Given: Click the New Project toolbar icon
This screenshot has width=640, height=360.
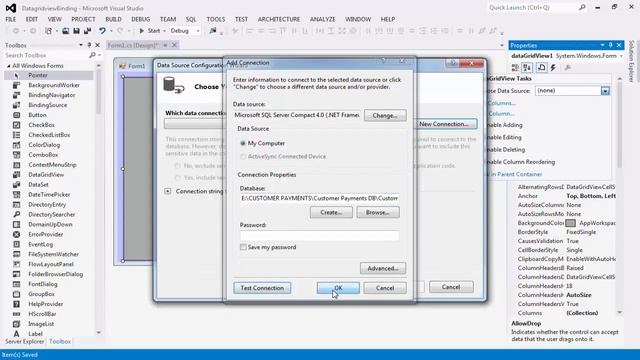Looking at the screenshot, I should tap(48, 31).
